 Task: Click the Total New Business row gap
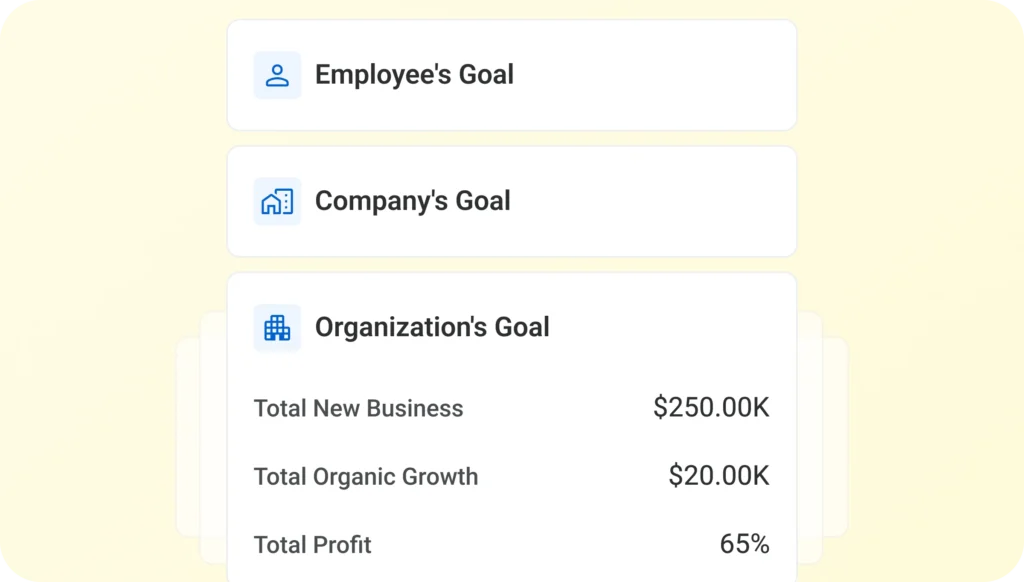558,408
